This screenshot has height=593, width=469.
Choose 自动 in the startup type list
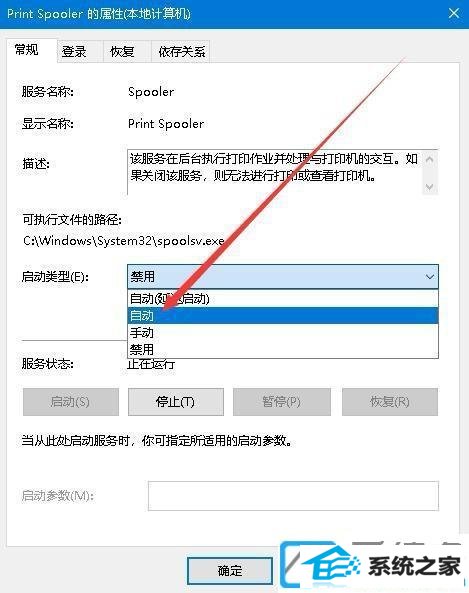[283, 315]
